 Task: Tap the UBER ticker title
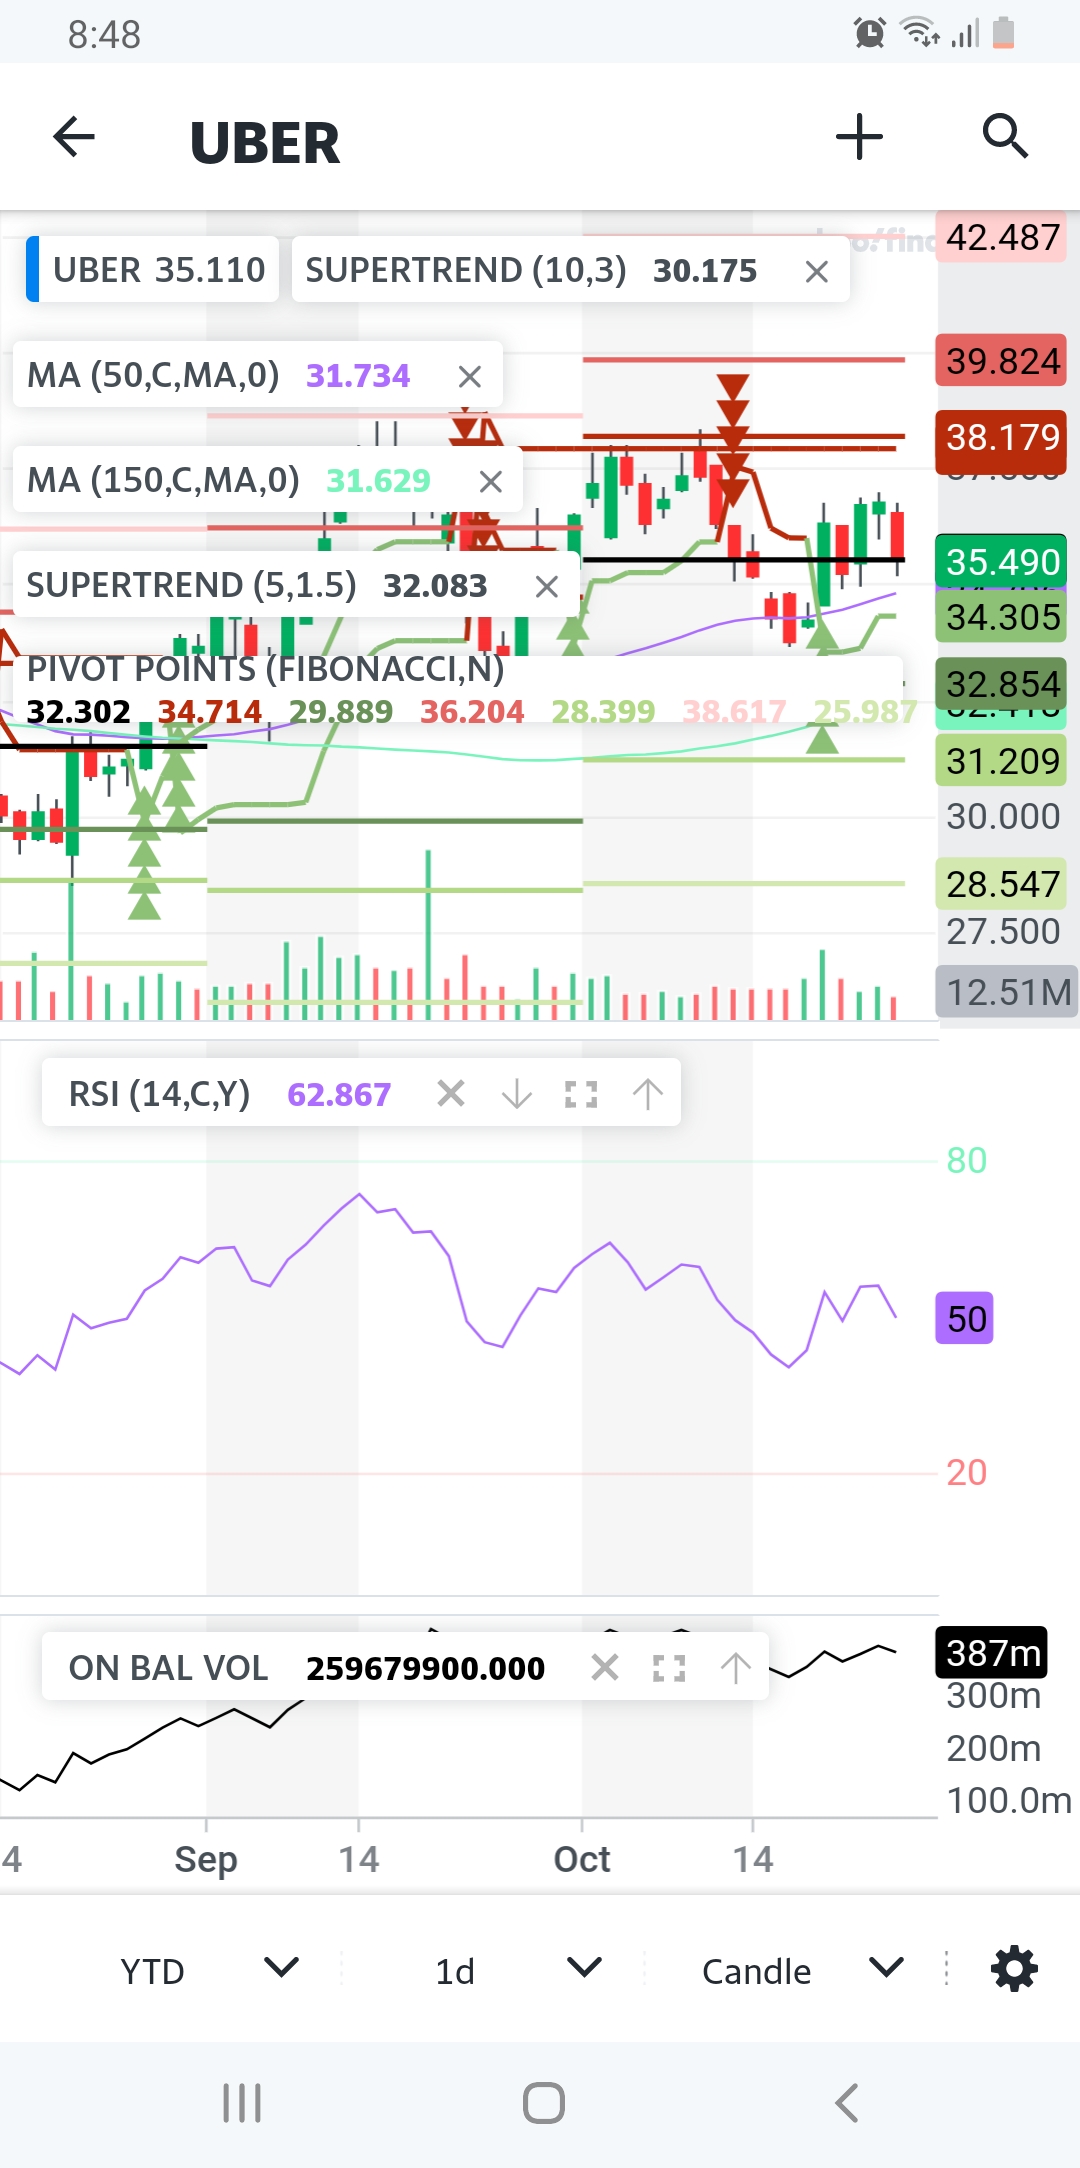pos(264,143)
